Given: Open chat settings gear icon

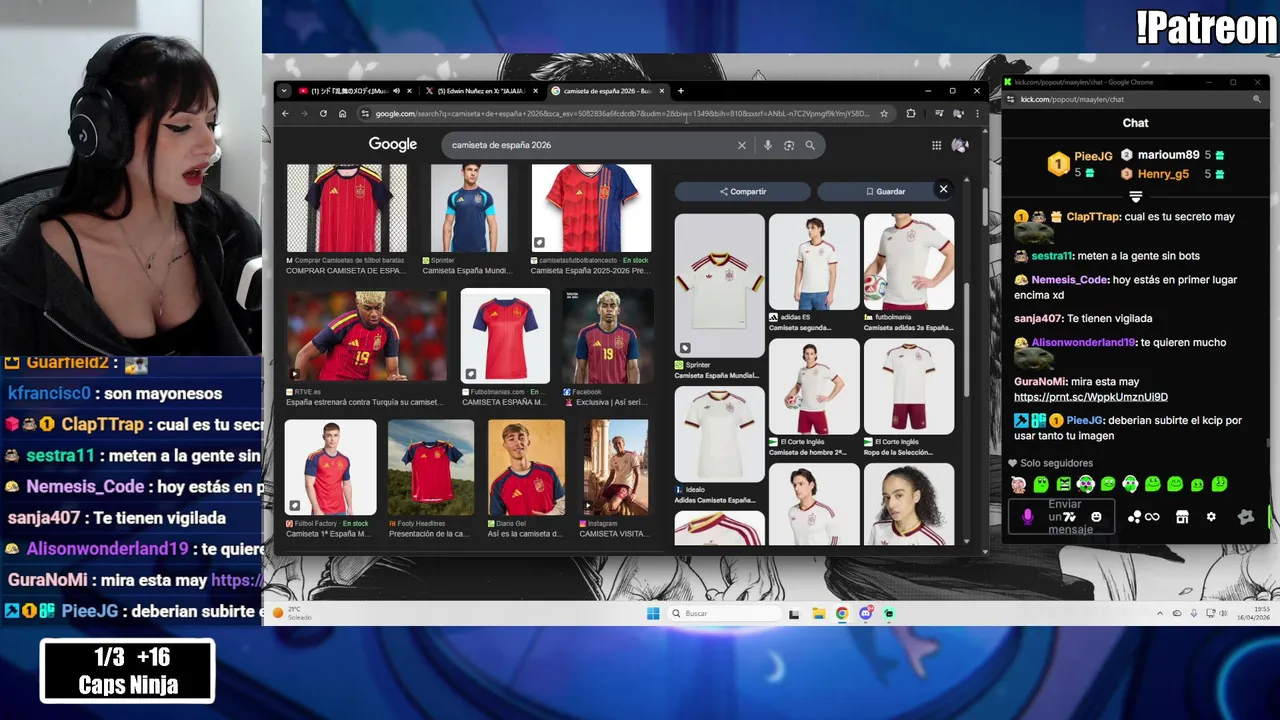Looking at the screenshot, I should click(1211, 517).
